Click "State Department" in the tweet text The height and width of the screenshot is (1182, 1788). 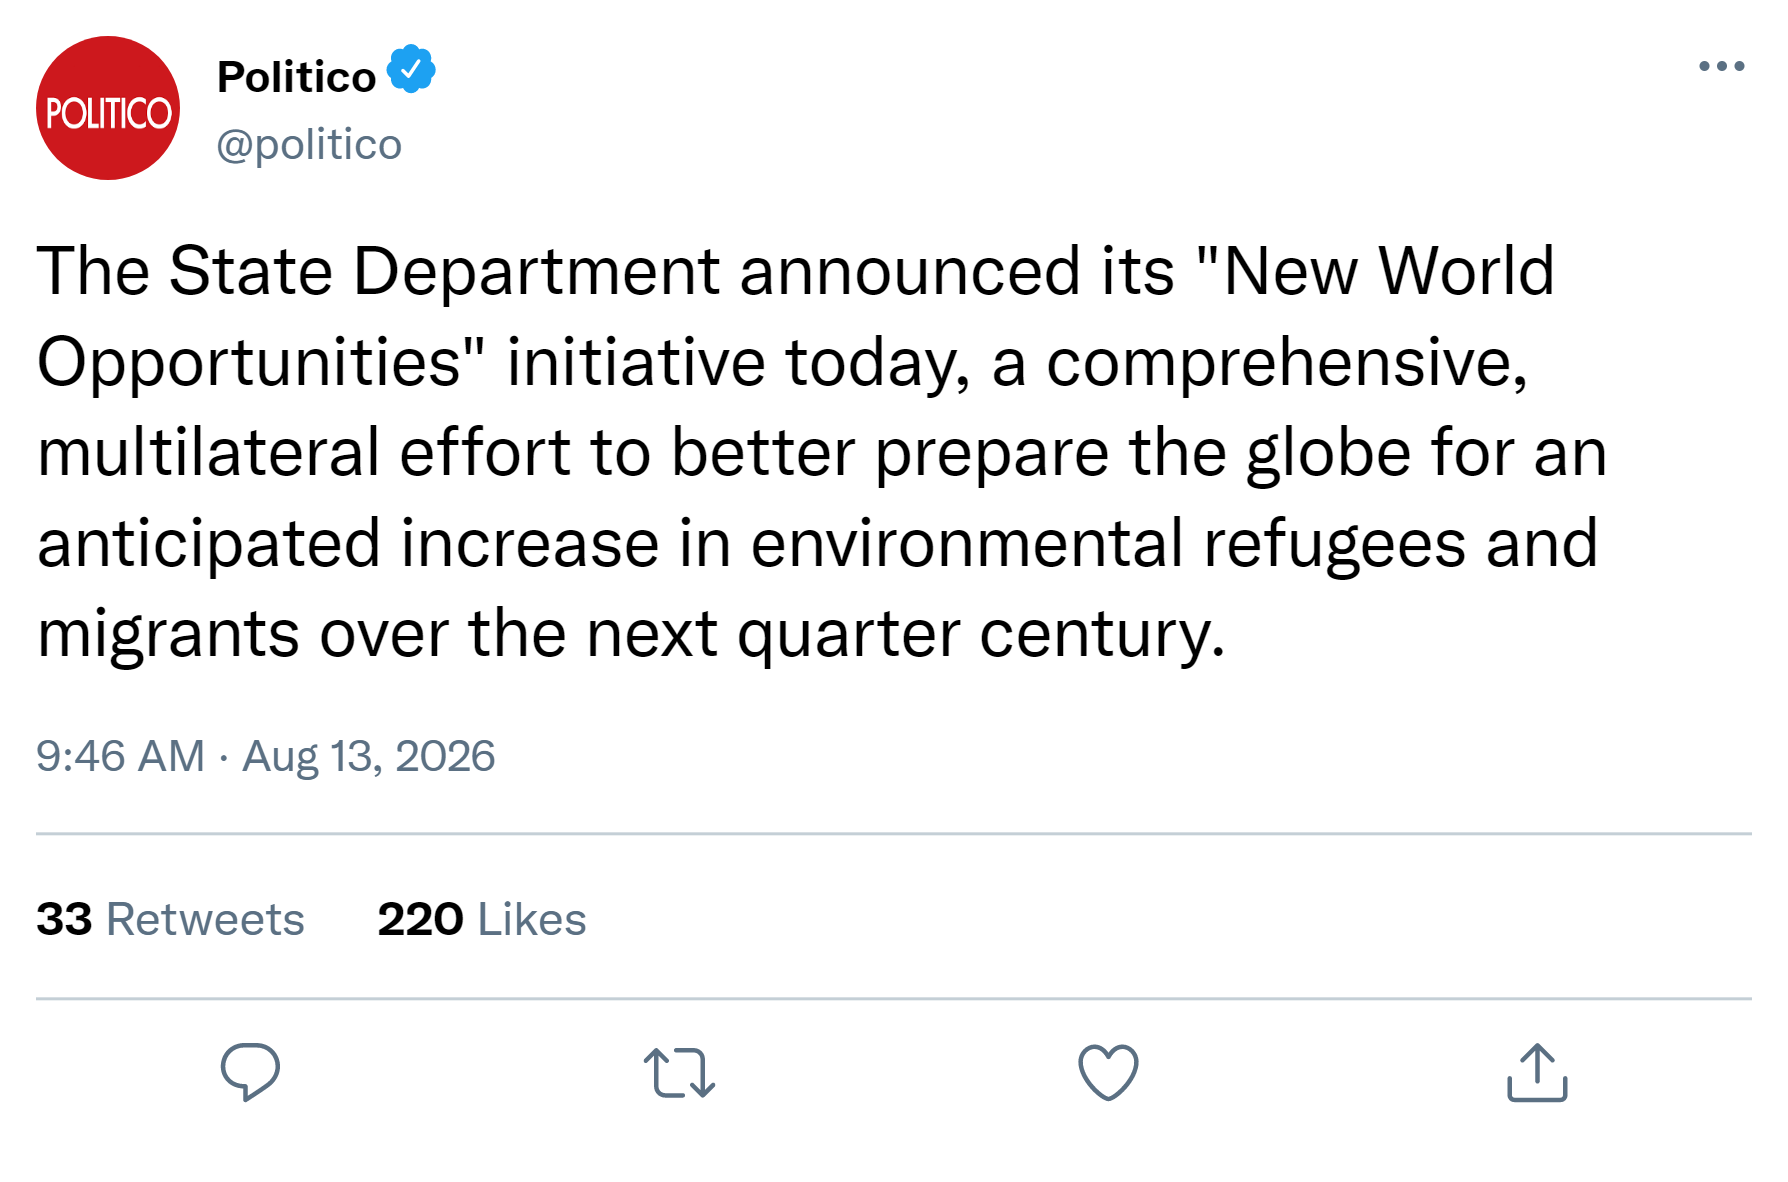444,272
